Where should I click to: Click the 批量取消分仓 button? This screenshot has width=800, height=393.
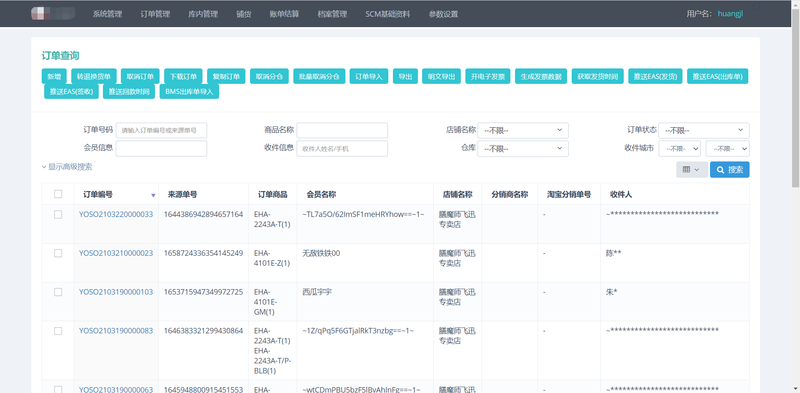click(x=319, y=76)
